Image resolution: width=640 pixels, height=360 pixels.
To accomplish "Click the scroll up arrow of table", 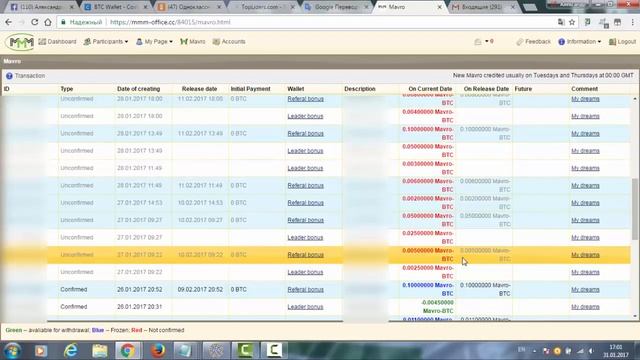I will point(635,99).
